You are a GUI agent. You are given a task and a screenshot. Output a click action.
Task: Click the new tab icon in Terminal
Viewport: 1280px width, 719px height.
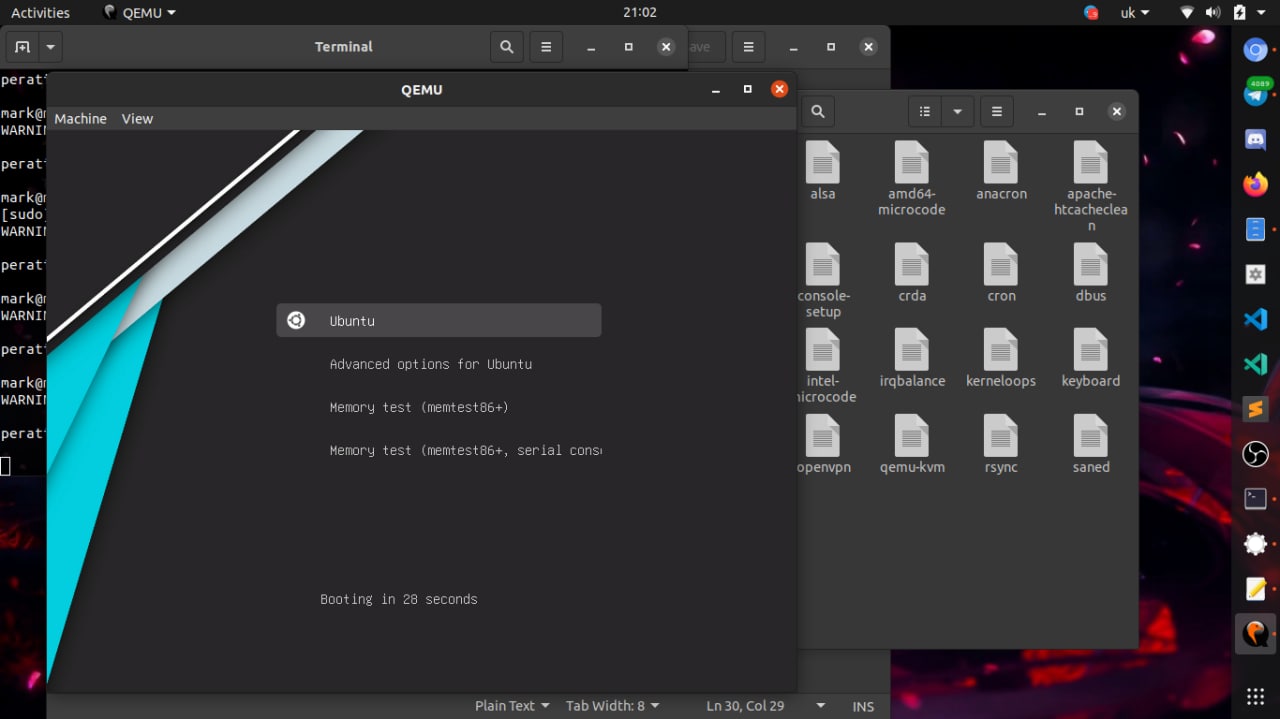[22, 47]
